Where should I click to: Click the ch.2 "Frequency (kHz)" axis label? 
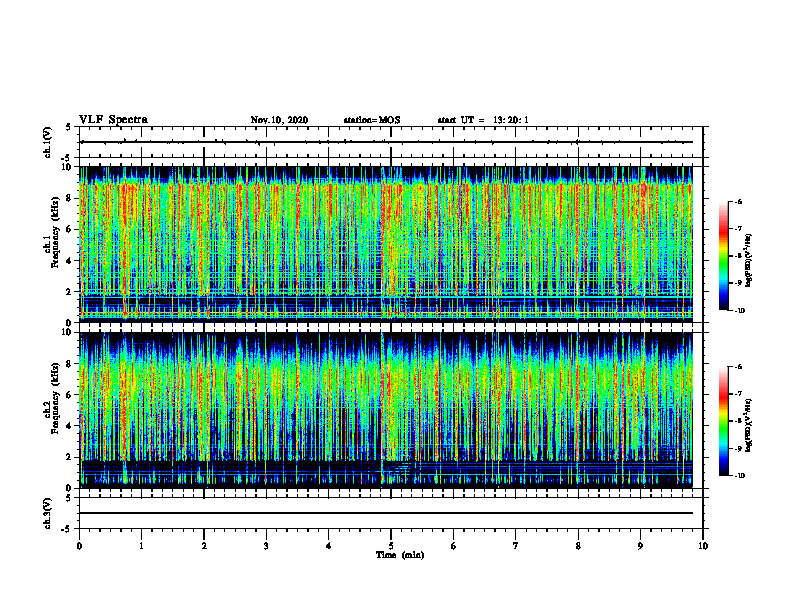click(55, 398)
